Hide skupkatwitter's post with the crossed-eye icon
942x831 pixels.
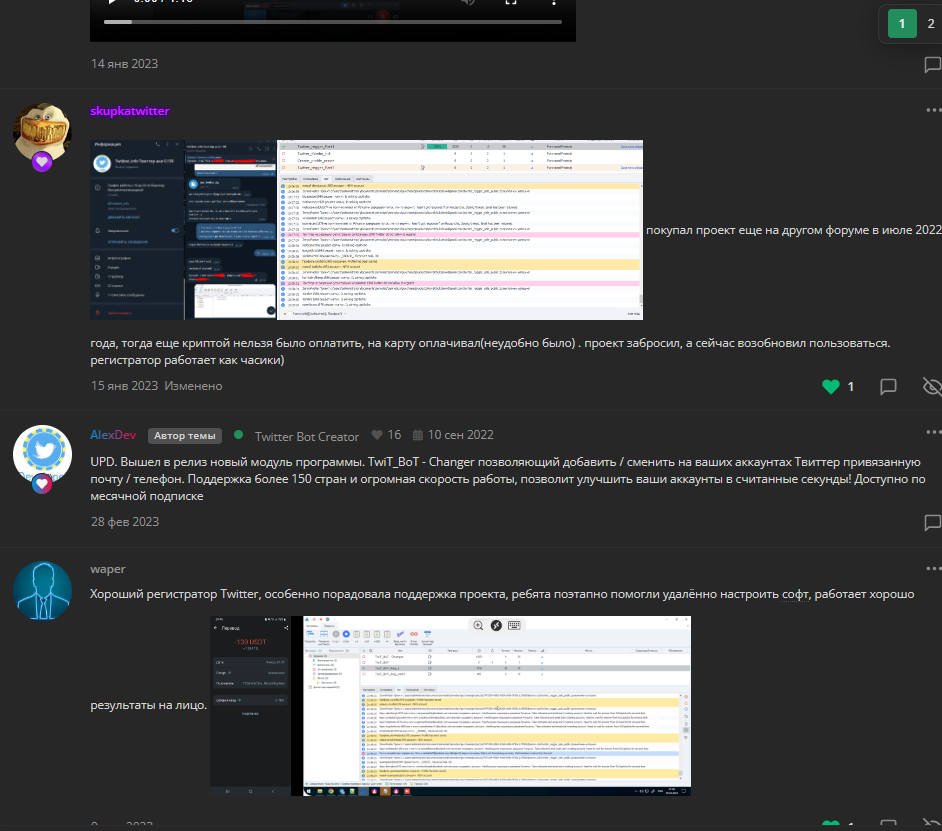[932, 386]
